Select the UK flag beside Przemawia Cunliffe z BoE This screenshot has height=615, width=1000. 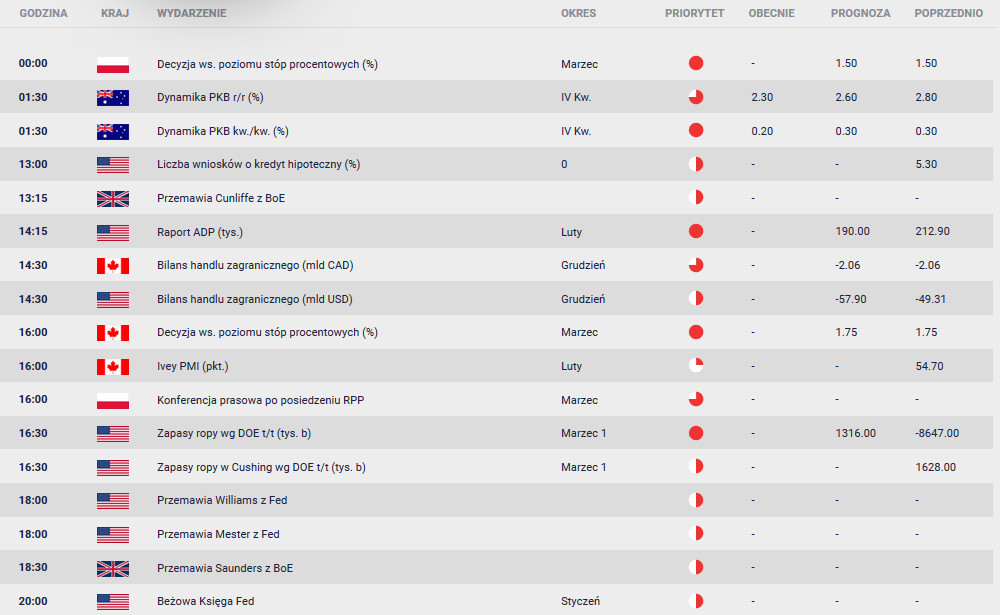pyautogui.click(x=113, y=198)
